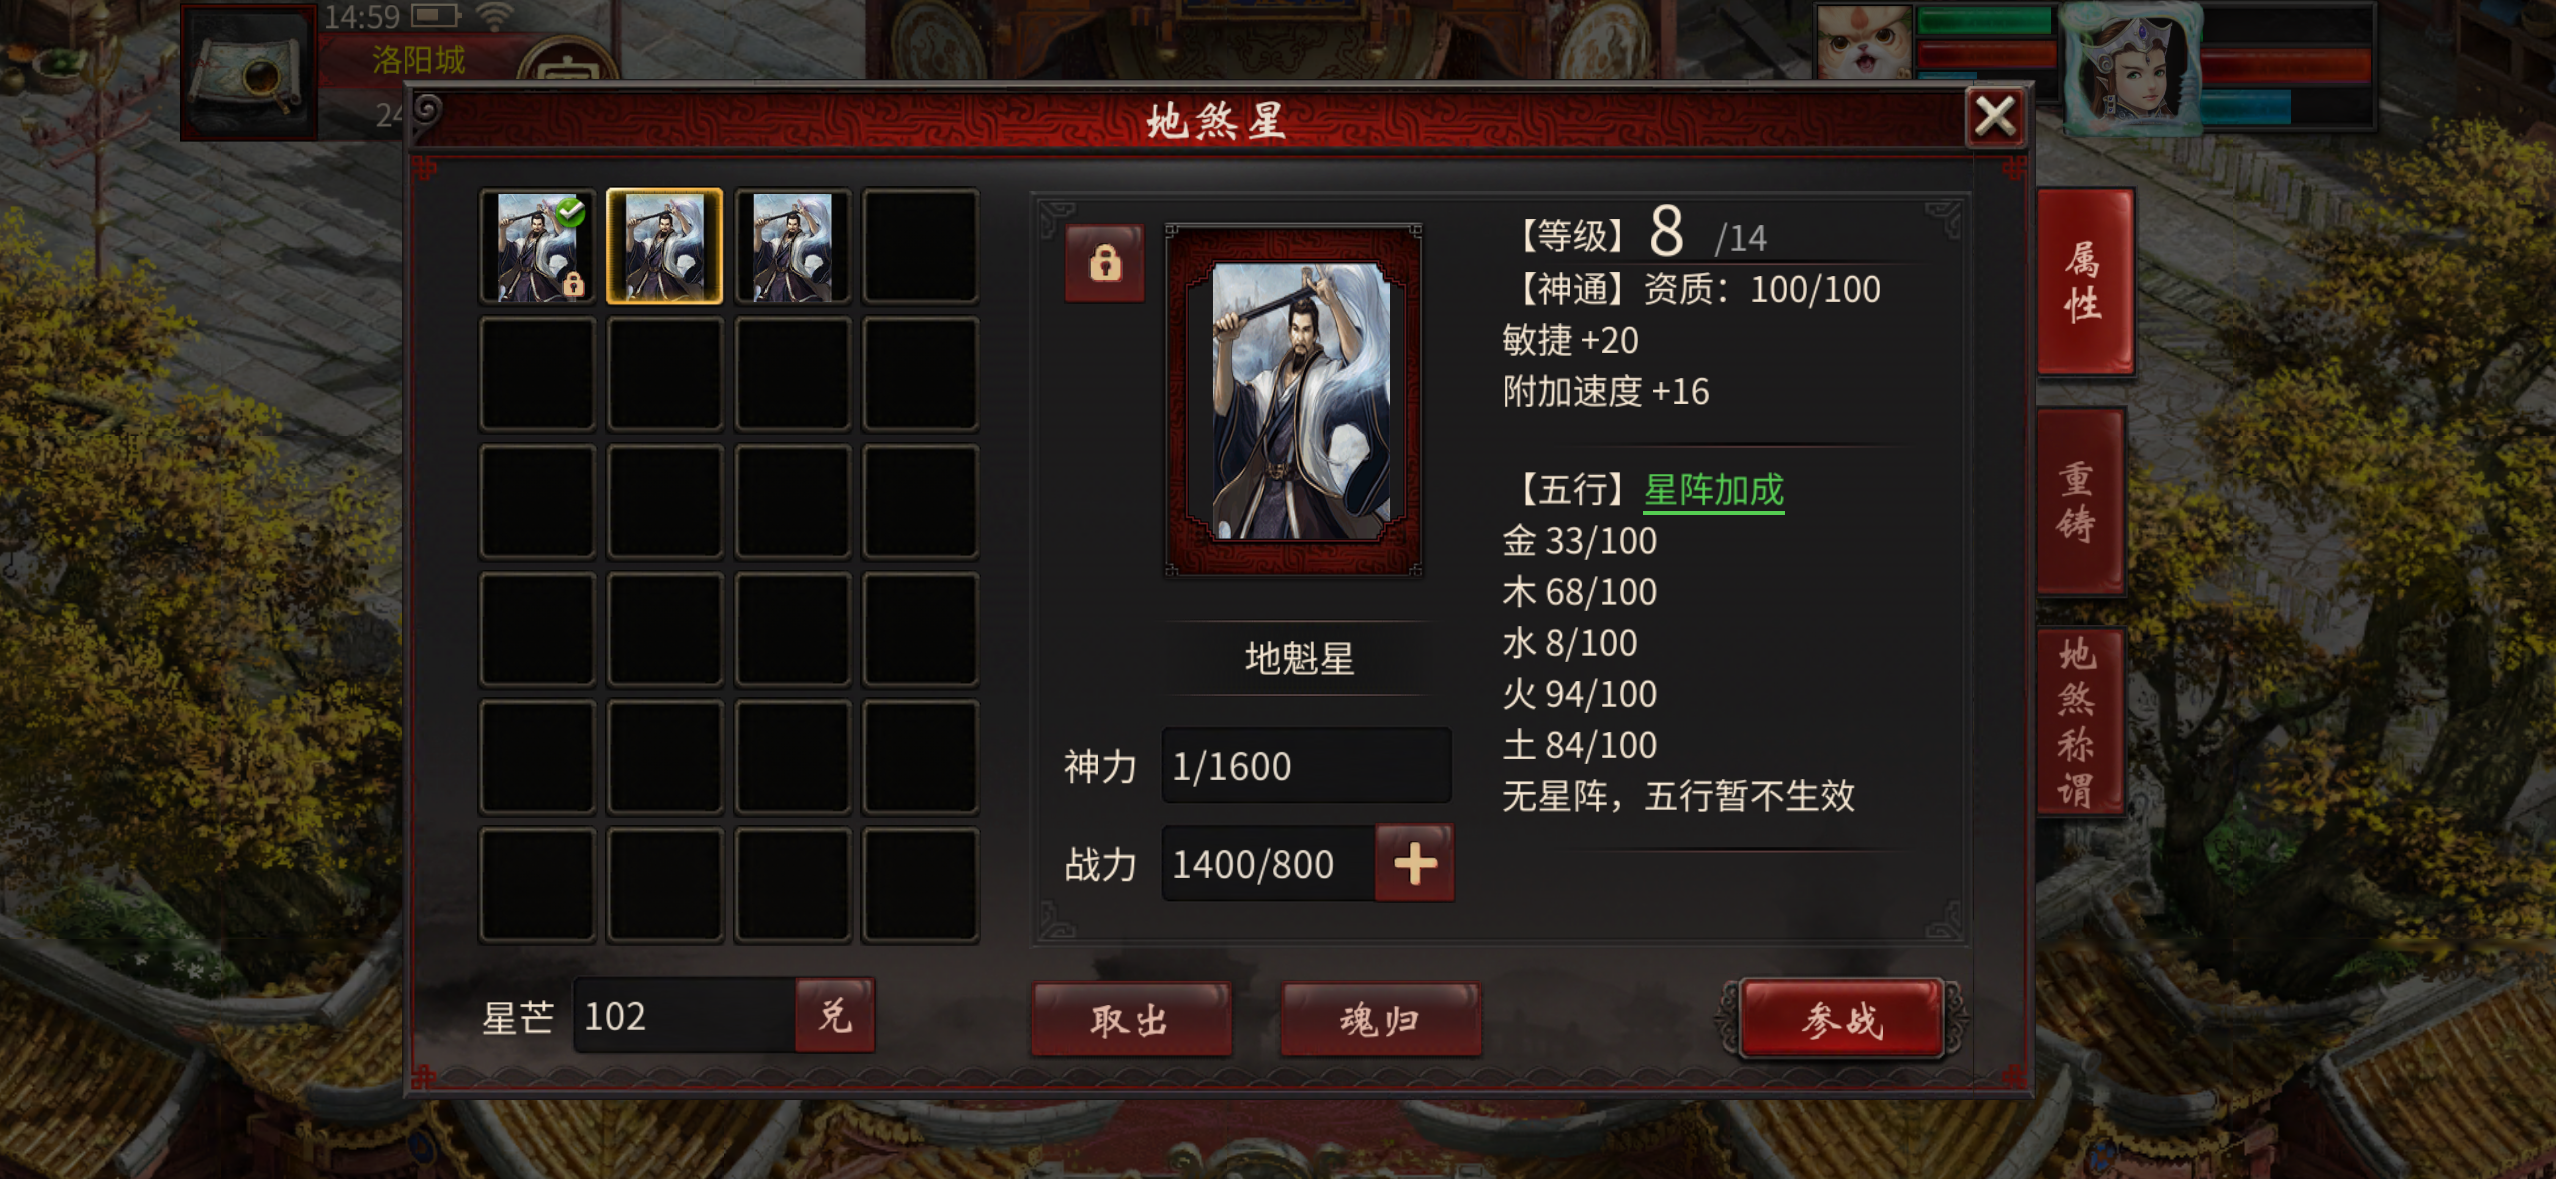2556x1179 pixels.
Task: Select the third star card in grid
Action: 792,246
